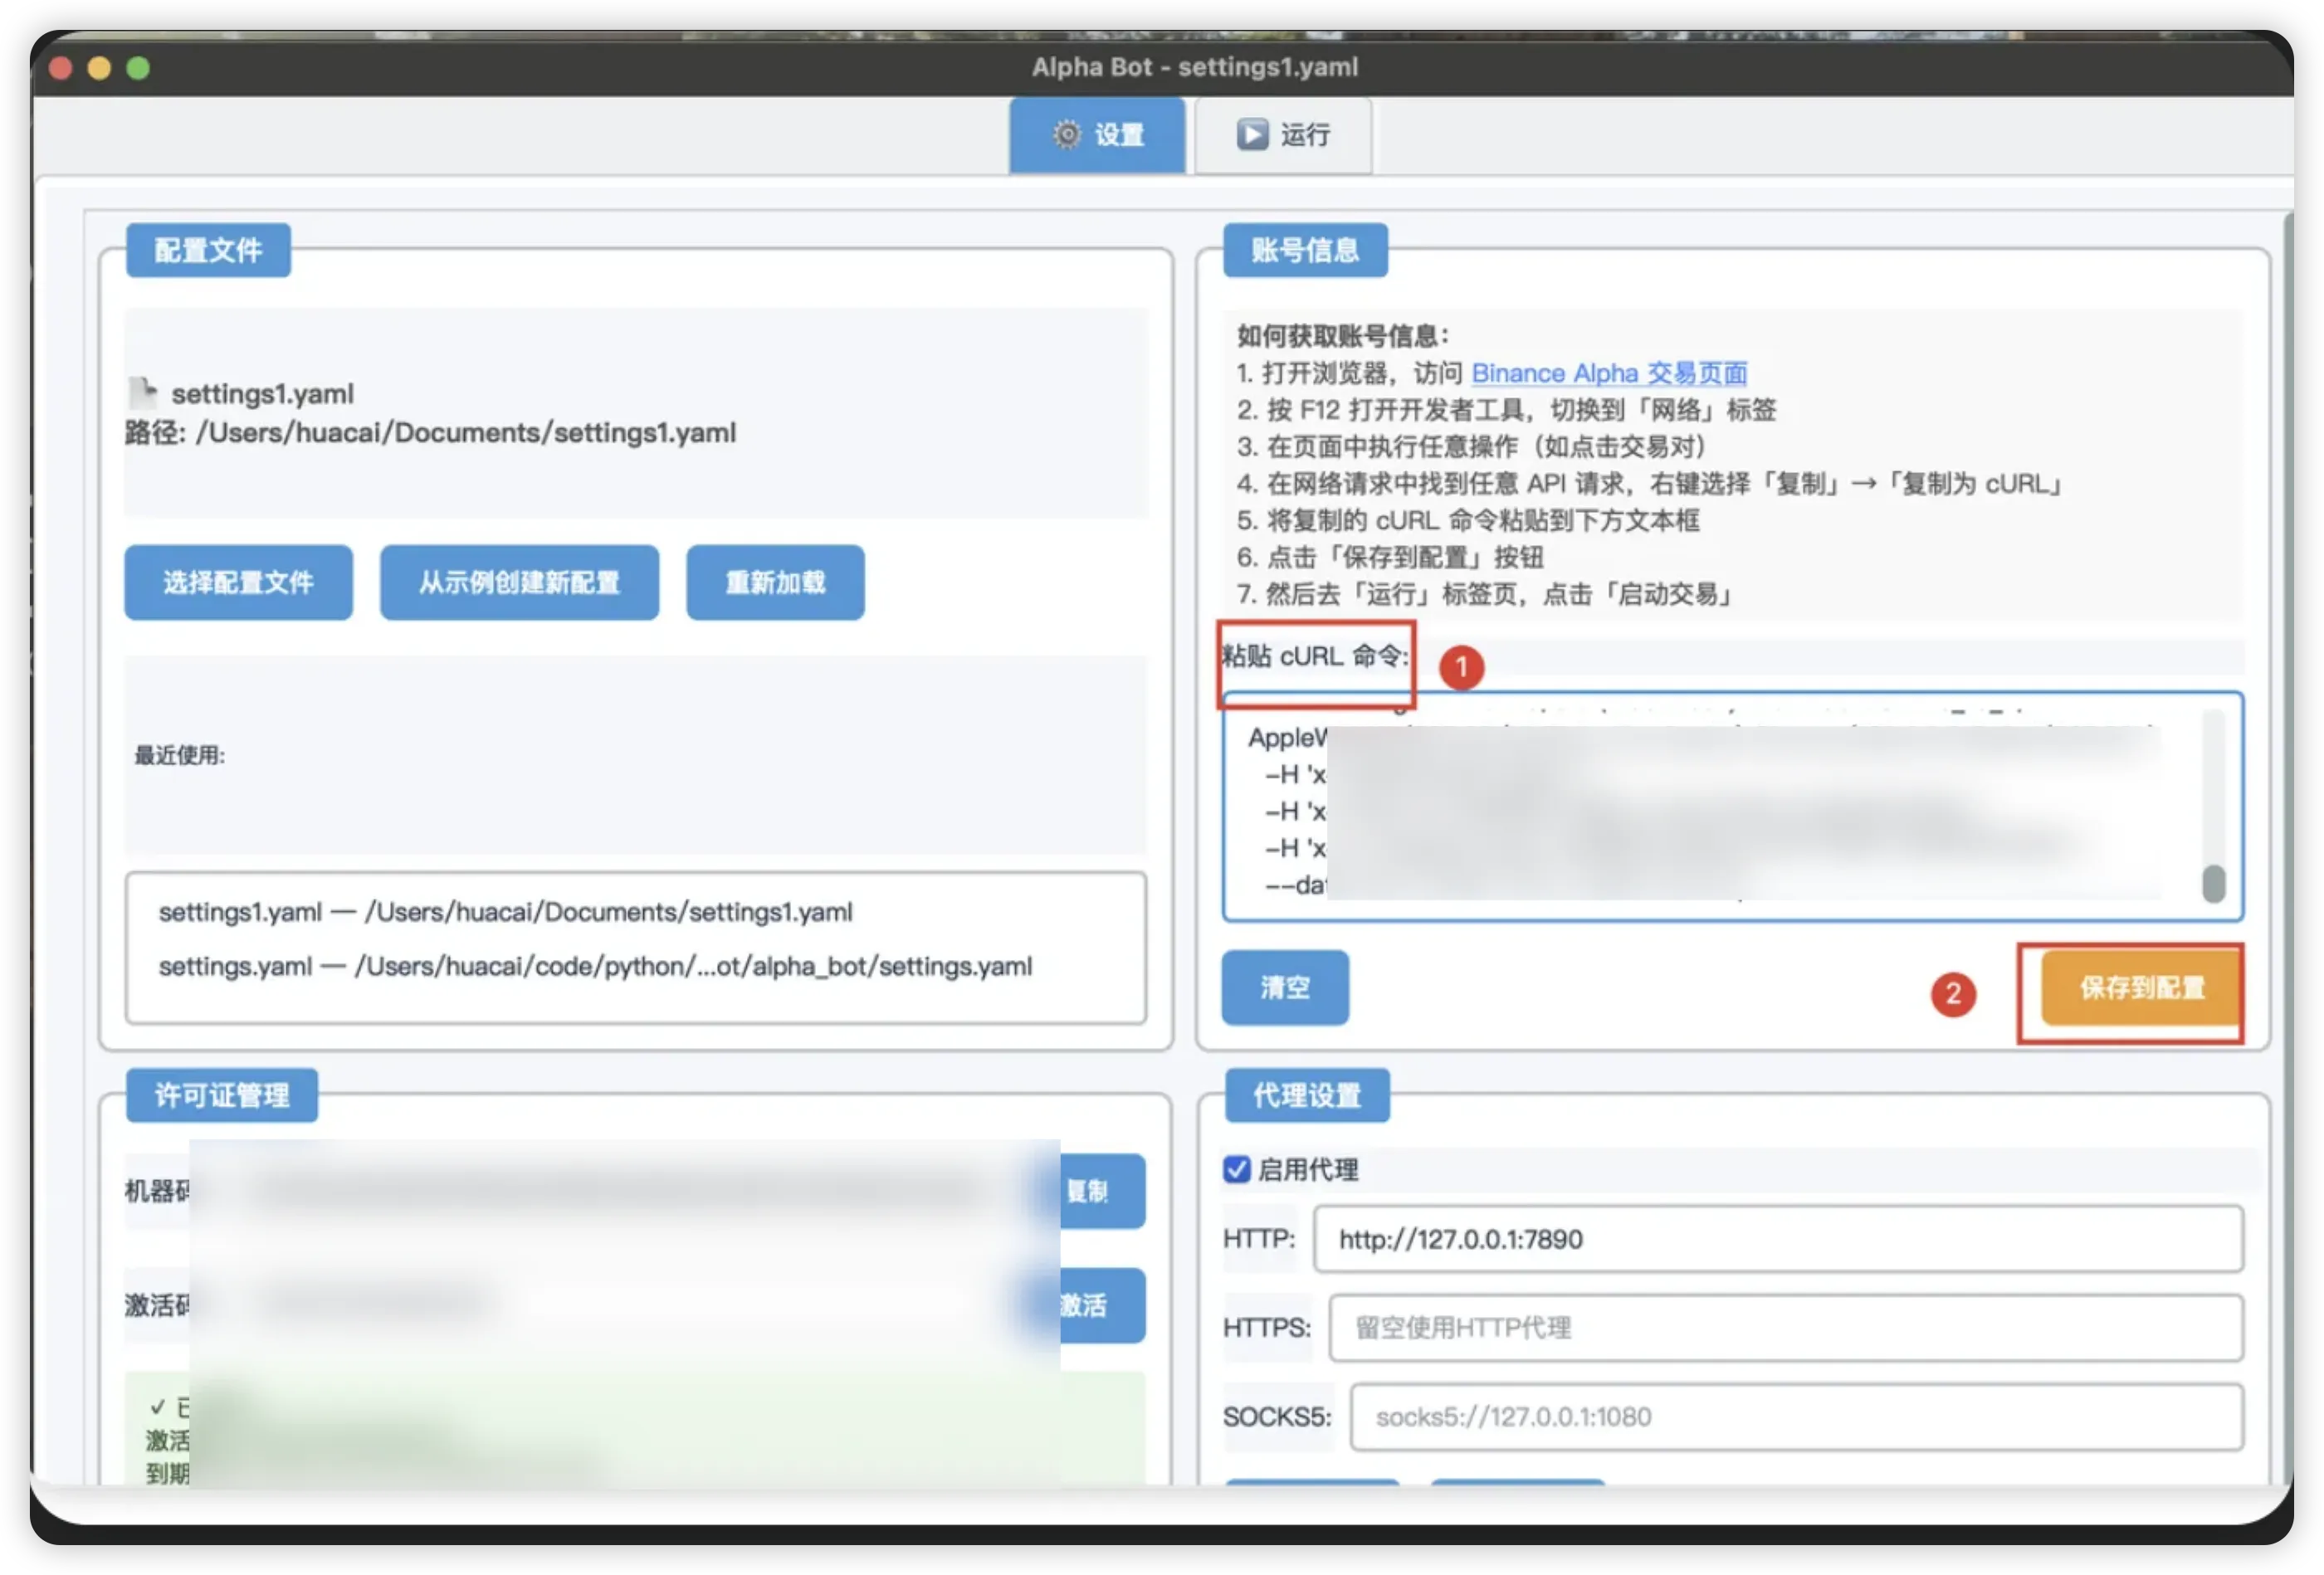Select recent settings1.yaml entry in list
The image size is (2324, 1575).
505,912
